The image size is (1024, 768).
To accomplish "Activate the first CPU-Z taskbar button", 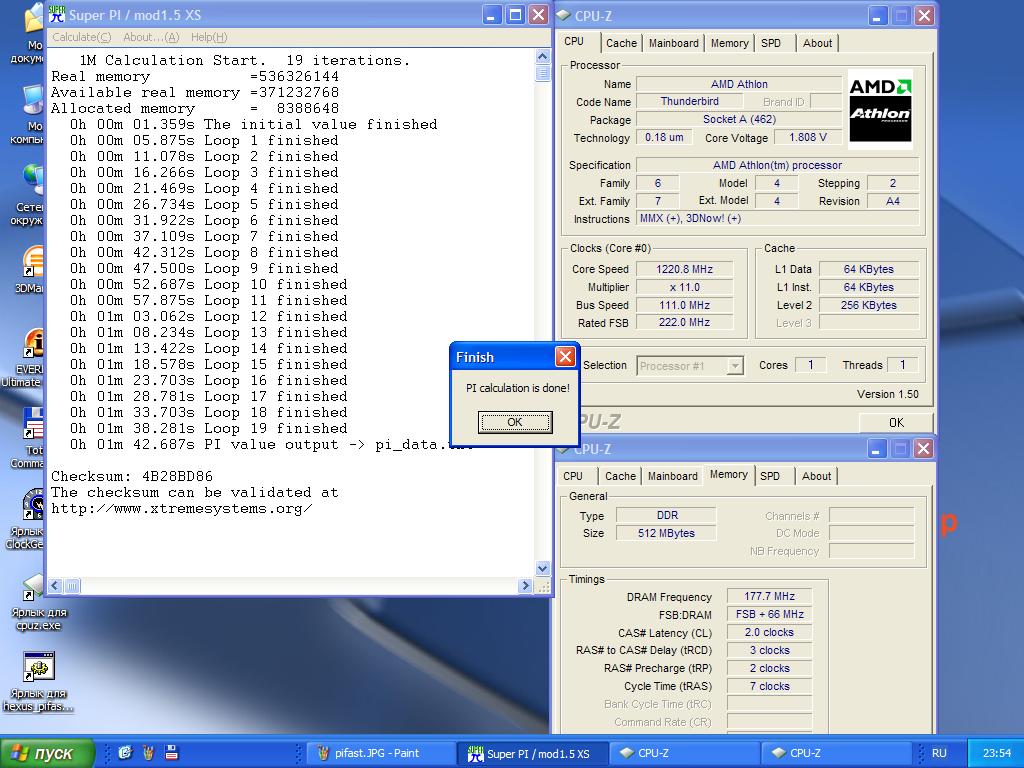I will [x=686, y=753].
